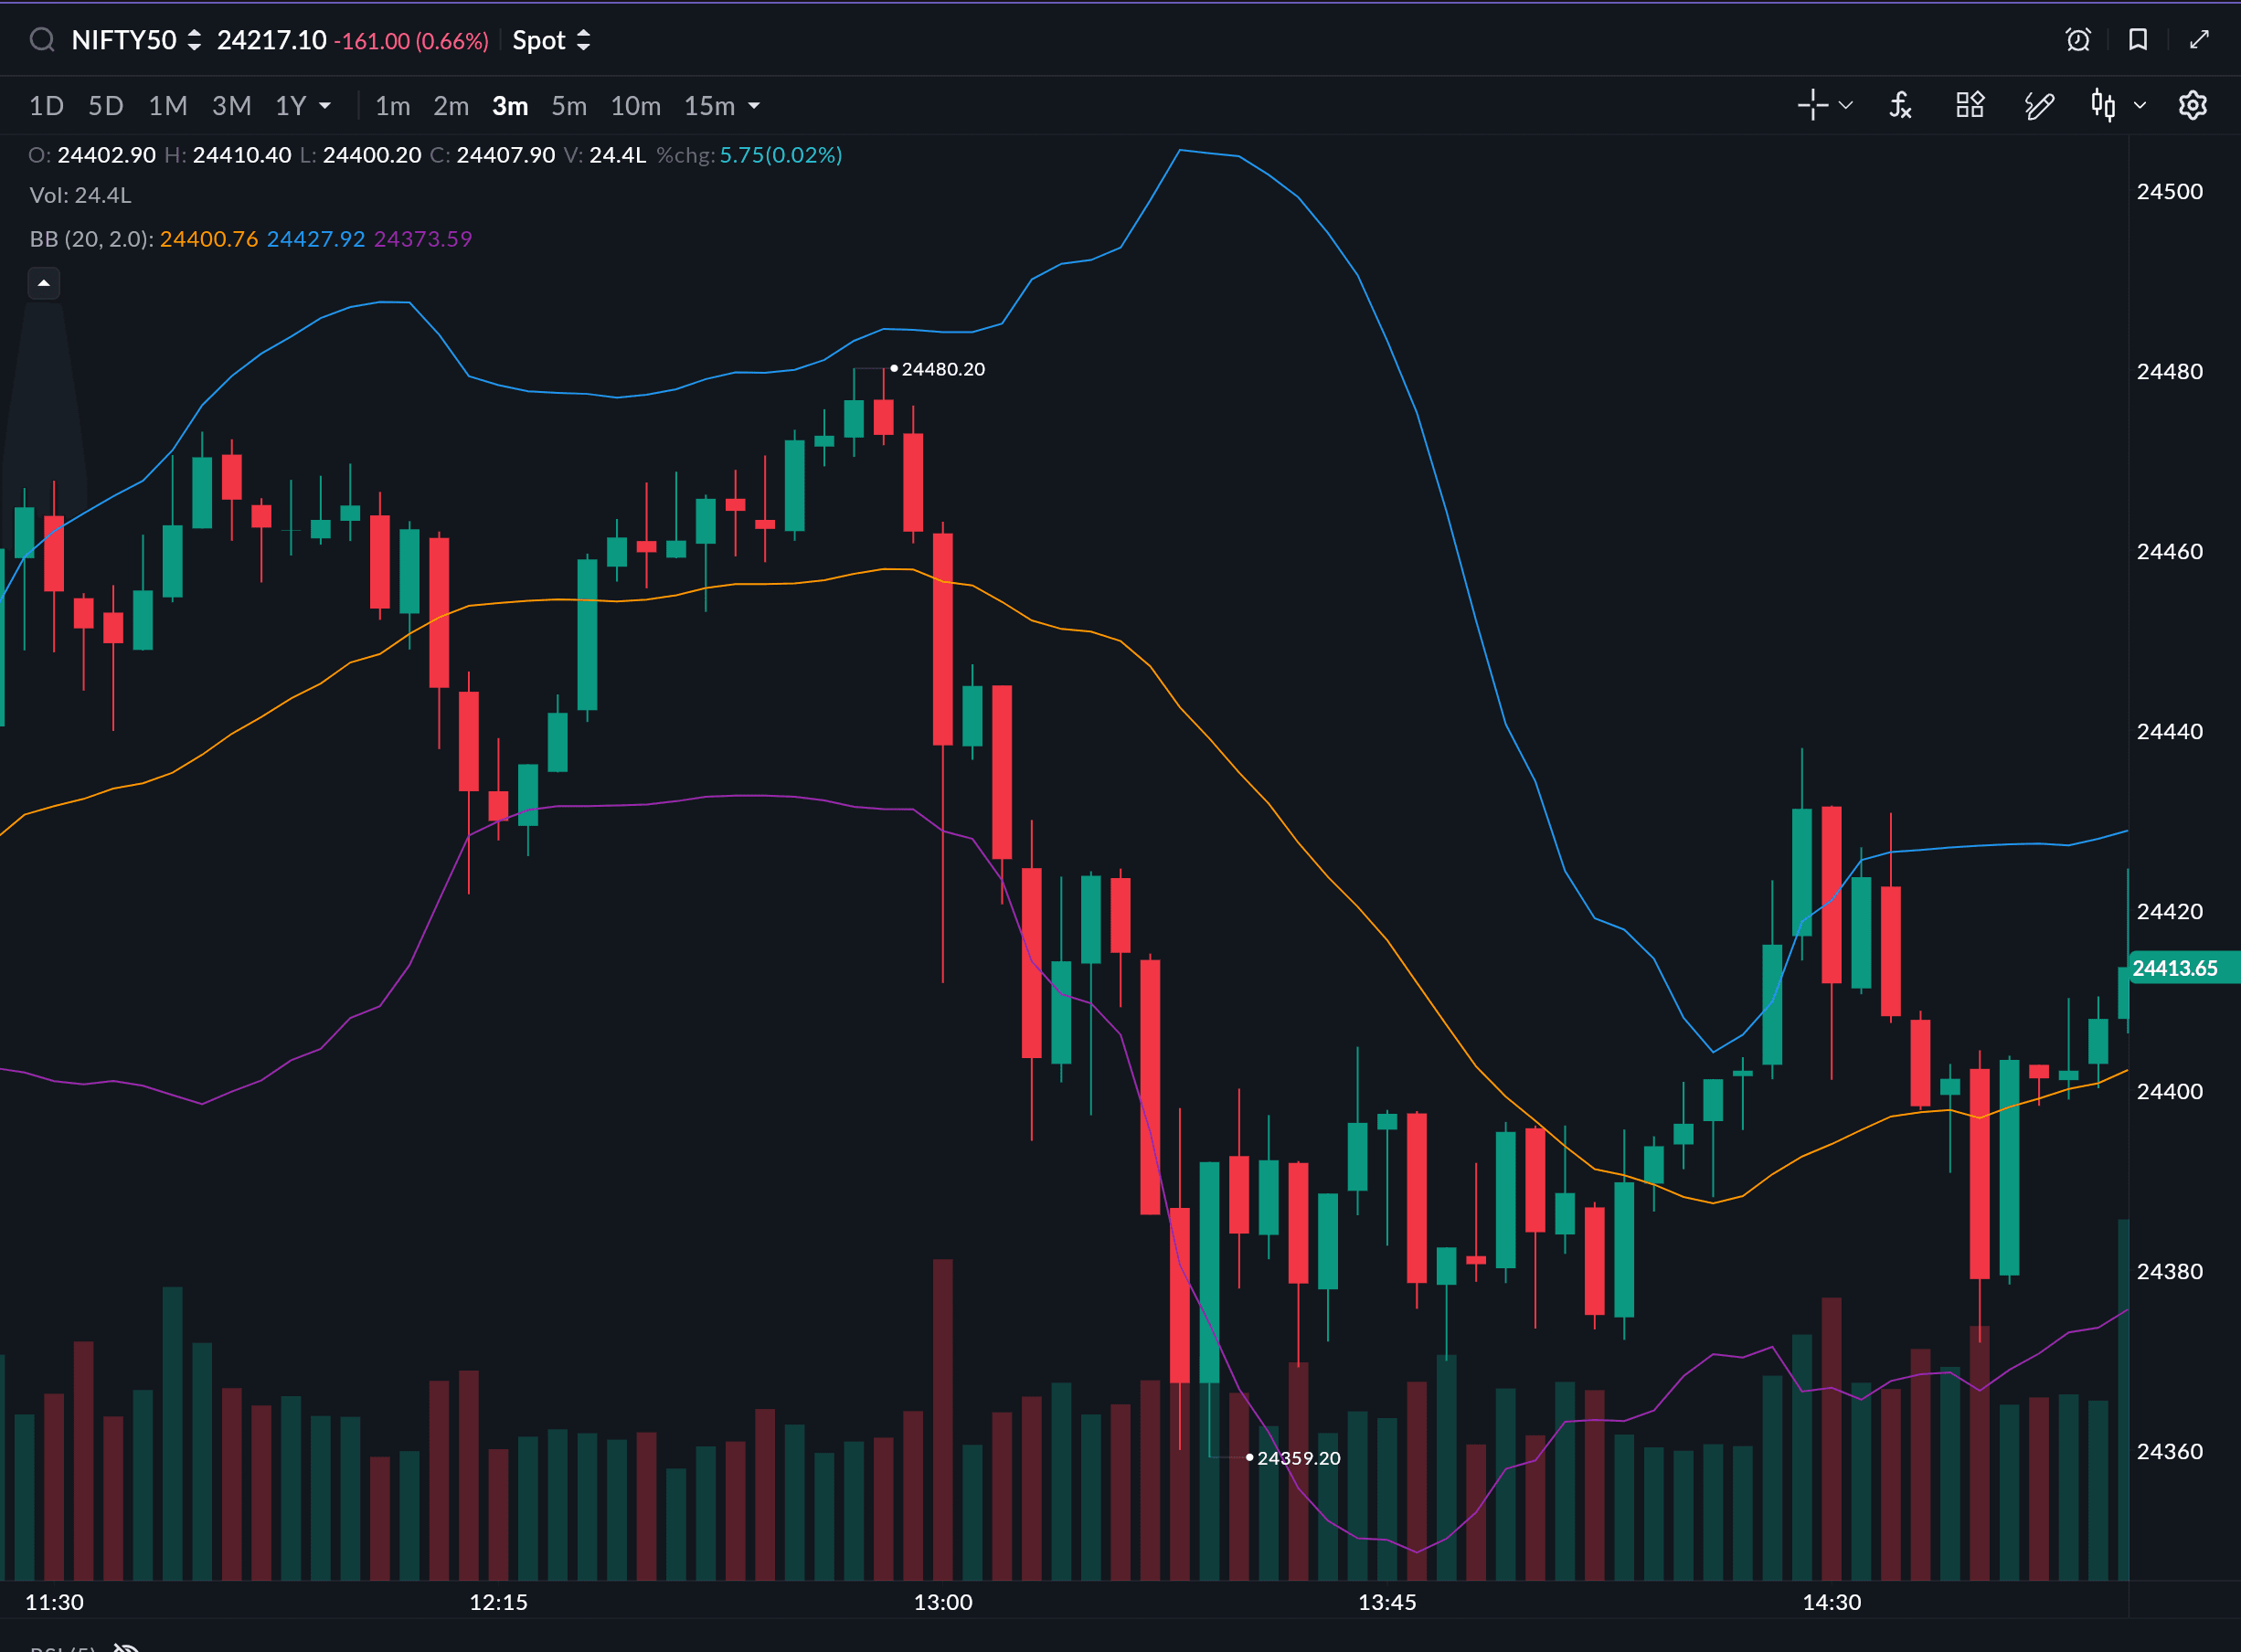
Task: Select the crosshair cursor tool
Action: pyautogui.click(x=1812, y=105)
